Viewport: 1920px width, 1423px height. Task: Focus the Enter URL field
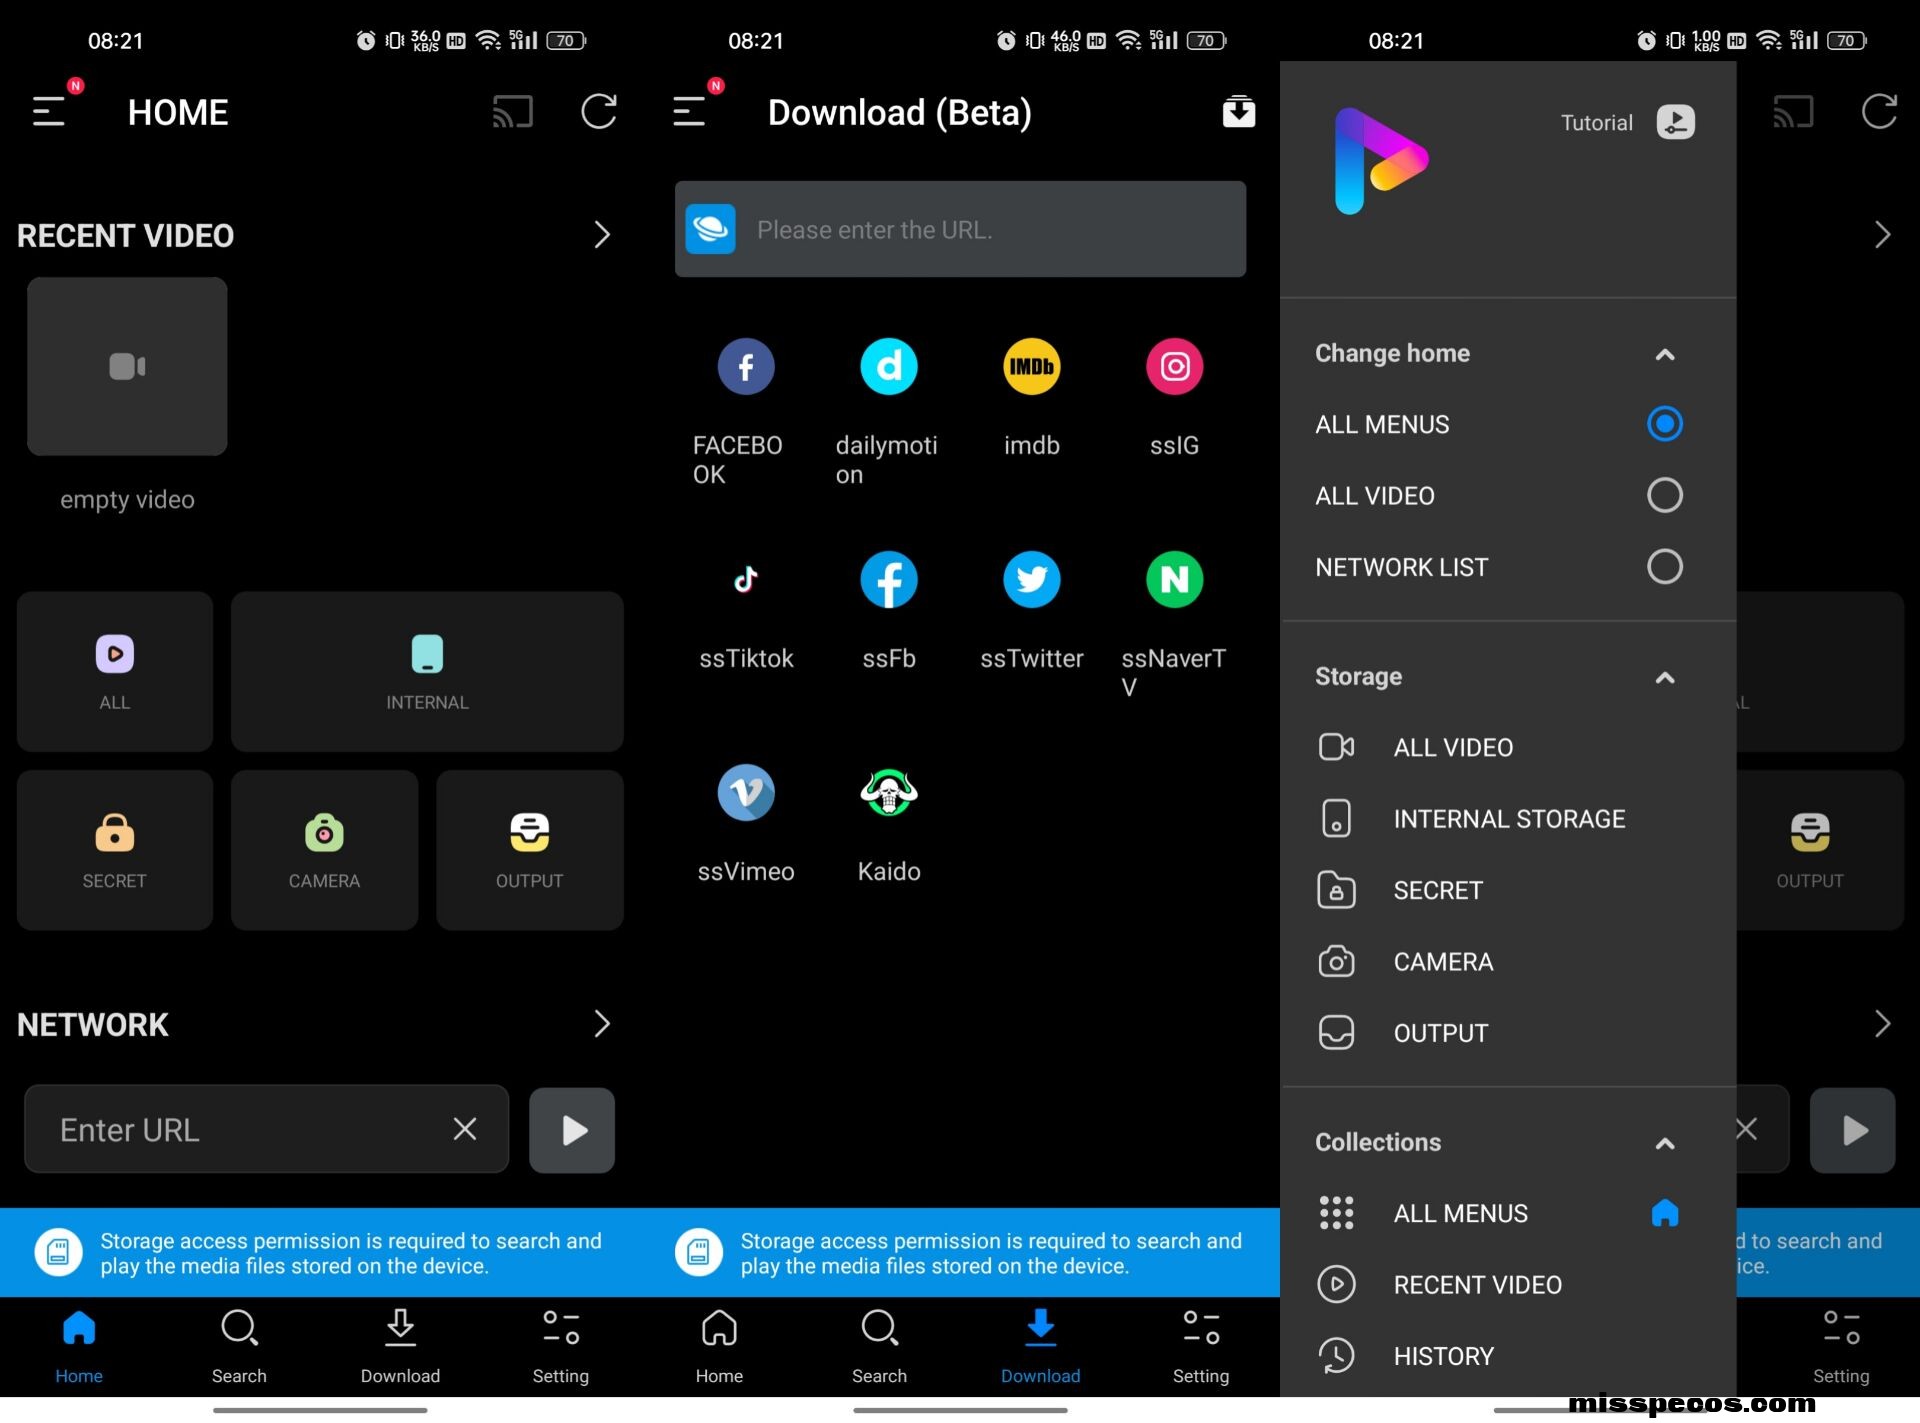(x=266, y=1129)
